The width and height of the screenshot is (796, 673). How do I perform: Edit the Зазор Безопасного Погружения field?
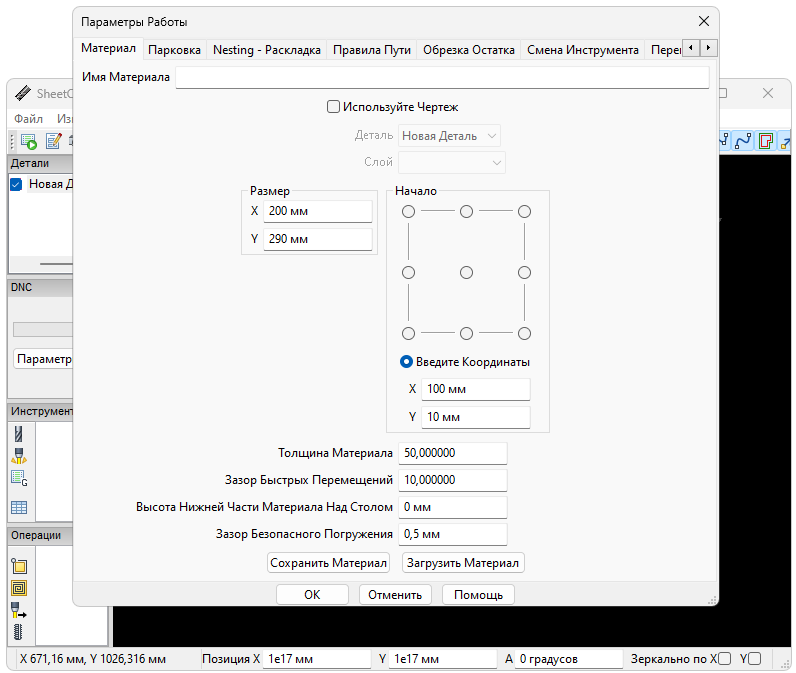click(x=453, y=534)
